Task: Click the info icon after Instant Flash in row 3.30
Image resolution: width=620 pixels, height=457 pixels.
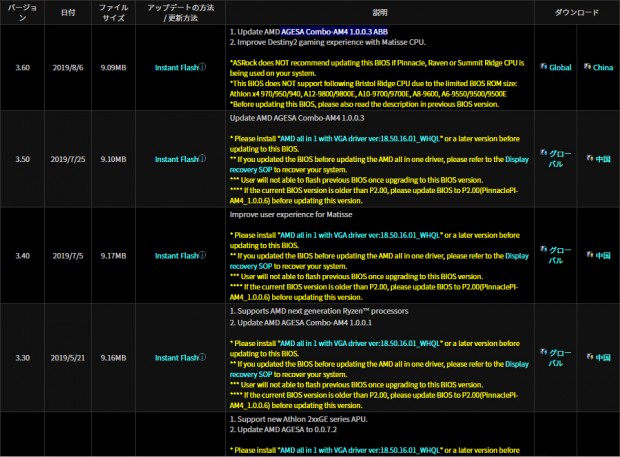Action: pos(202,357)
